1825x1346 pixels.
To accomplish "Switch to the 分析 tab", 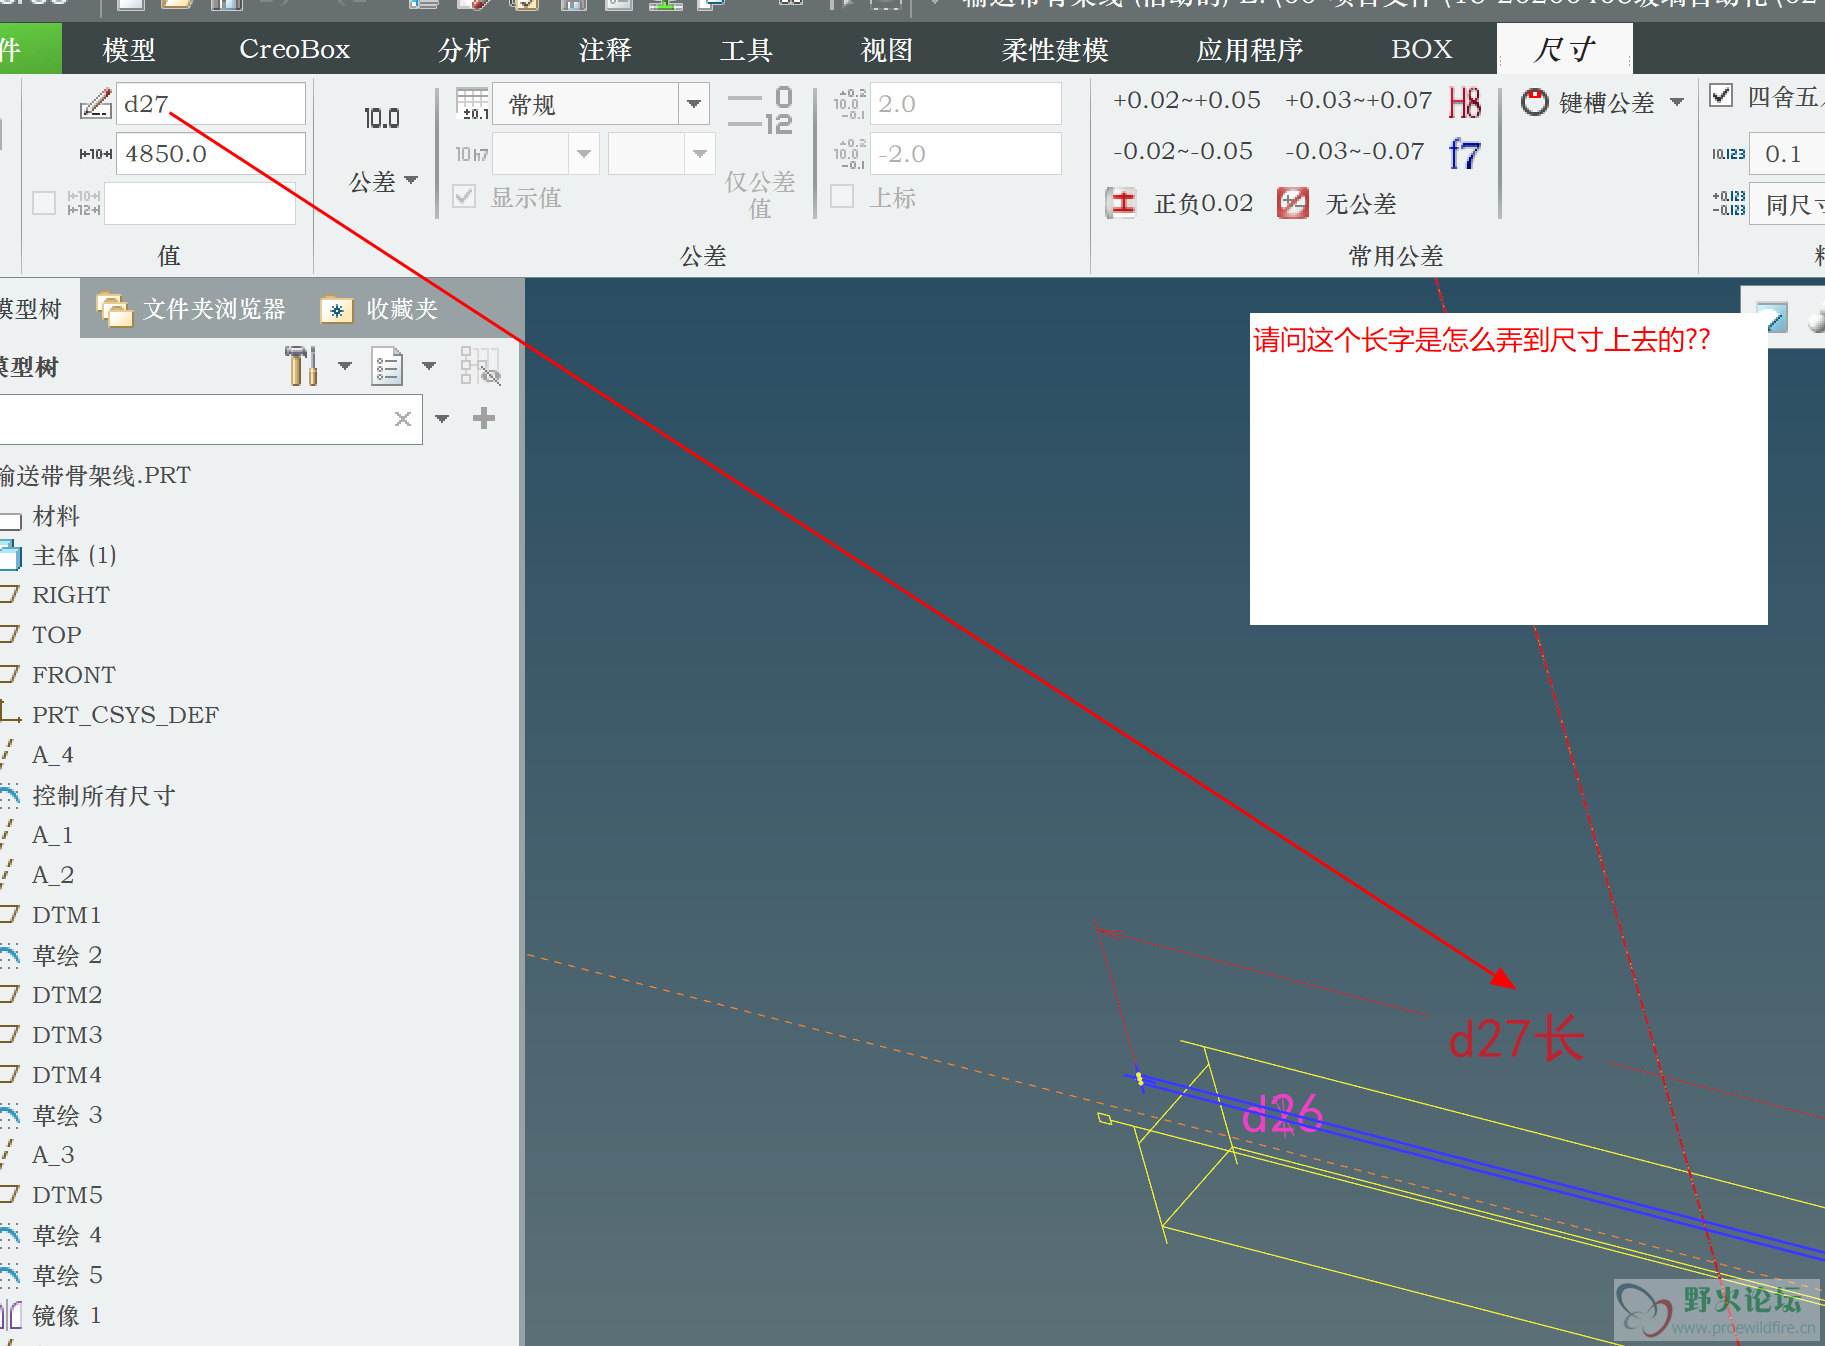I will click(465, 49).
